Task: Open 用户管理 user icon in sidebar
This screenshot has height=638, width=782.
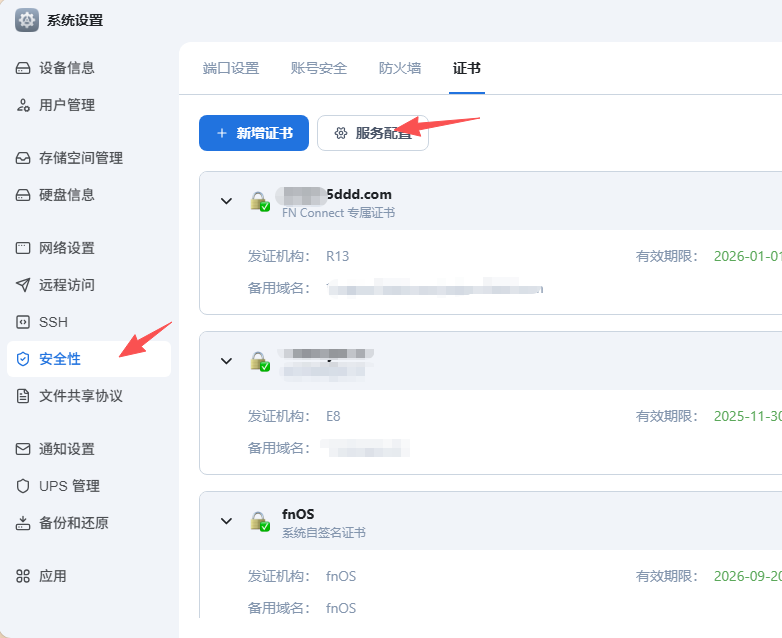Action: tap(23, 105)
